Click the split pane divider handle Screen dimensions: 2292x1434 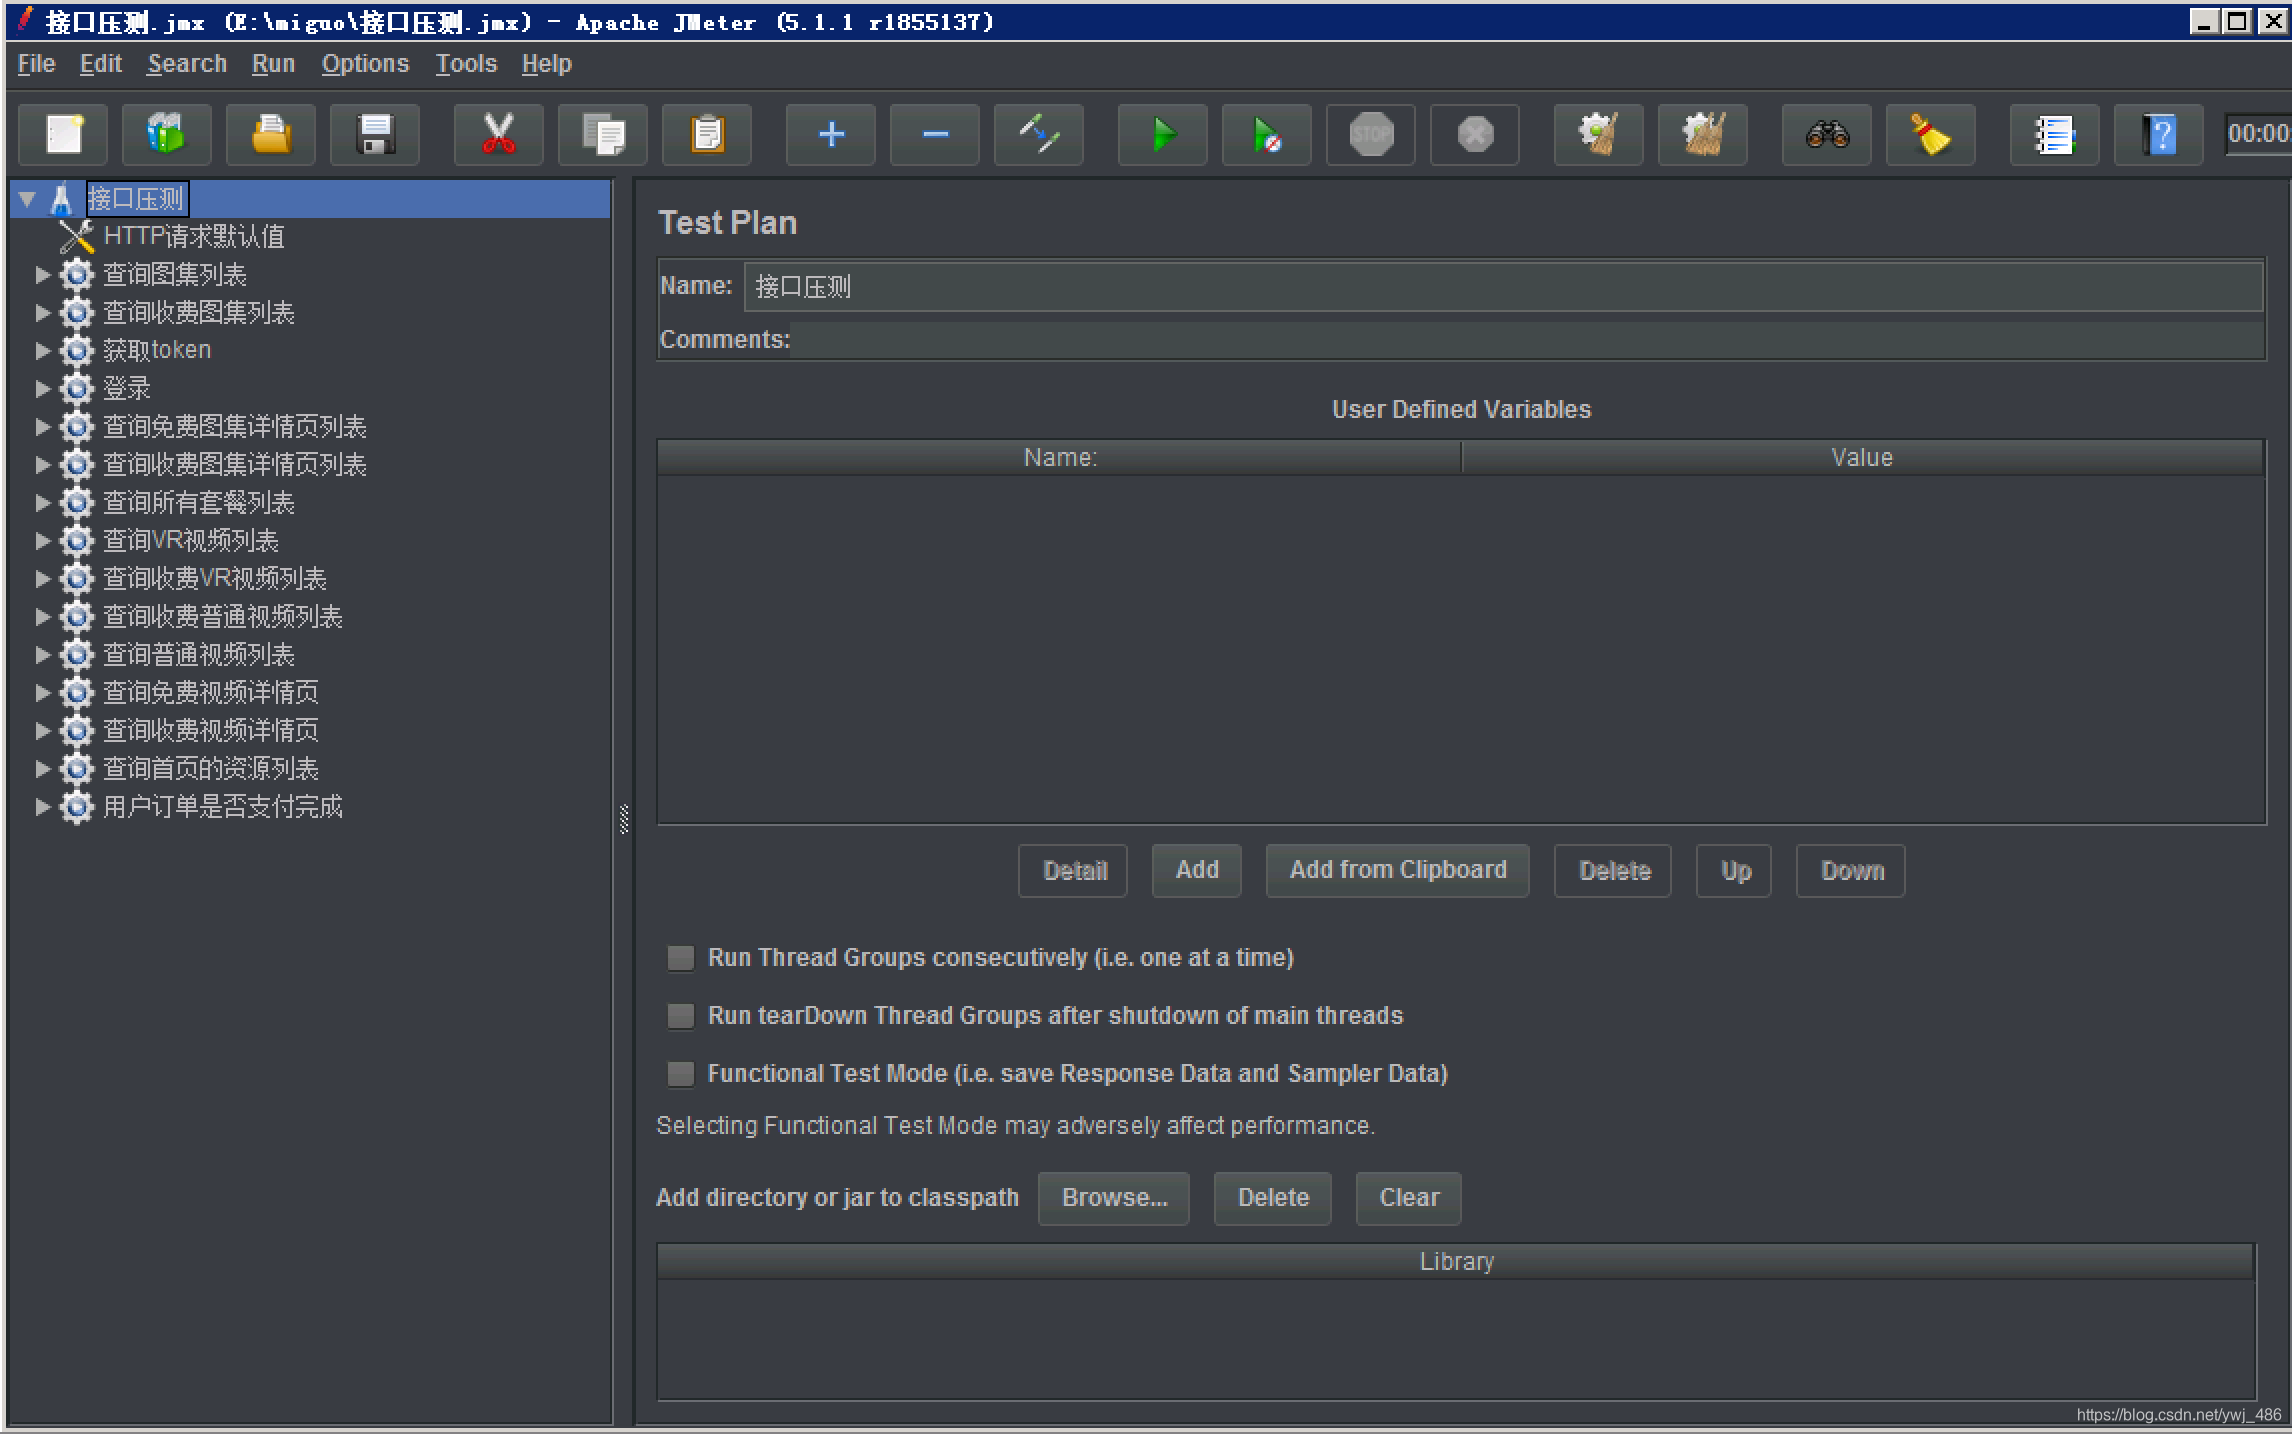[x=624, y=819]
